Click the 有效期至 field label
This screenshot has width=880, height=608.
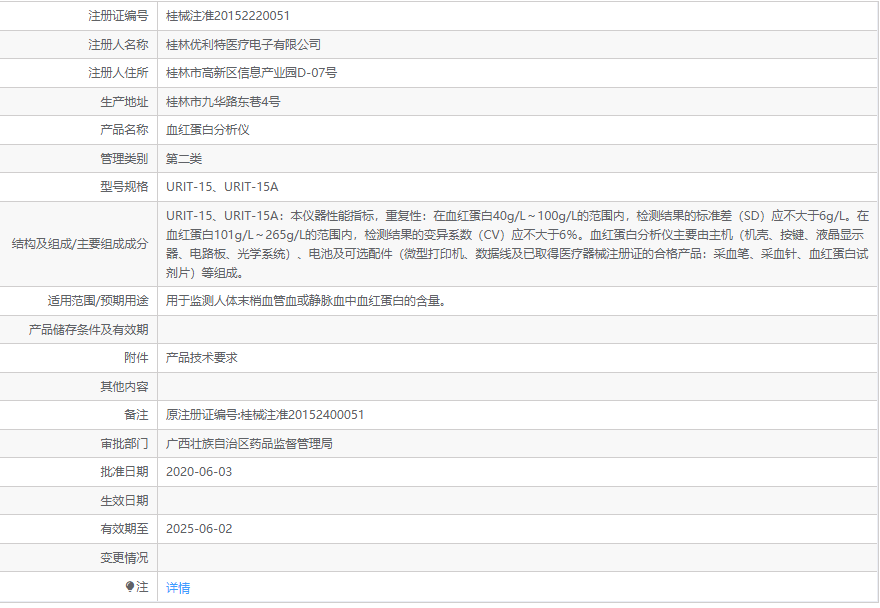pos(124,529)
